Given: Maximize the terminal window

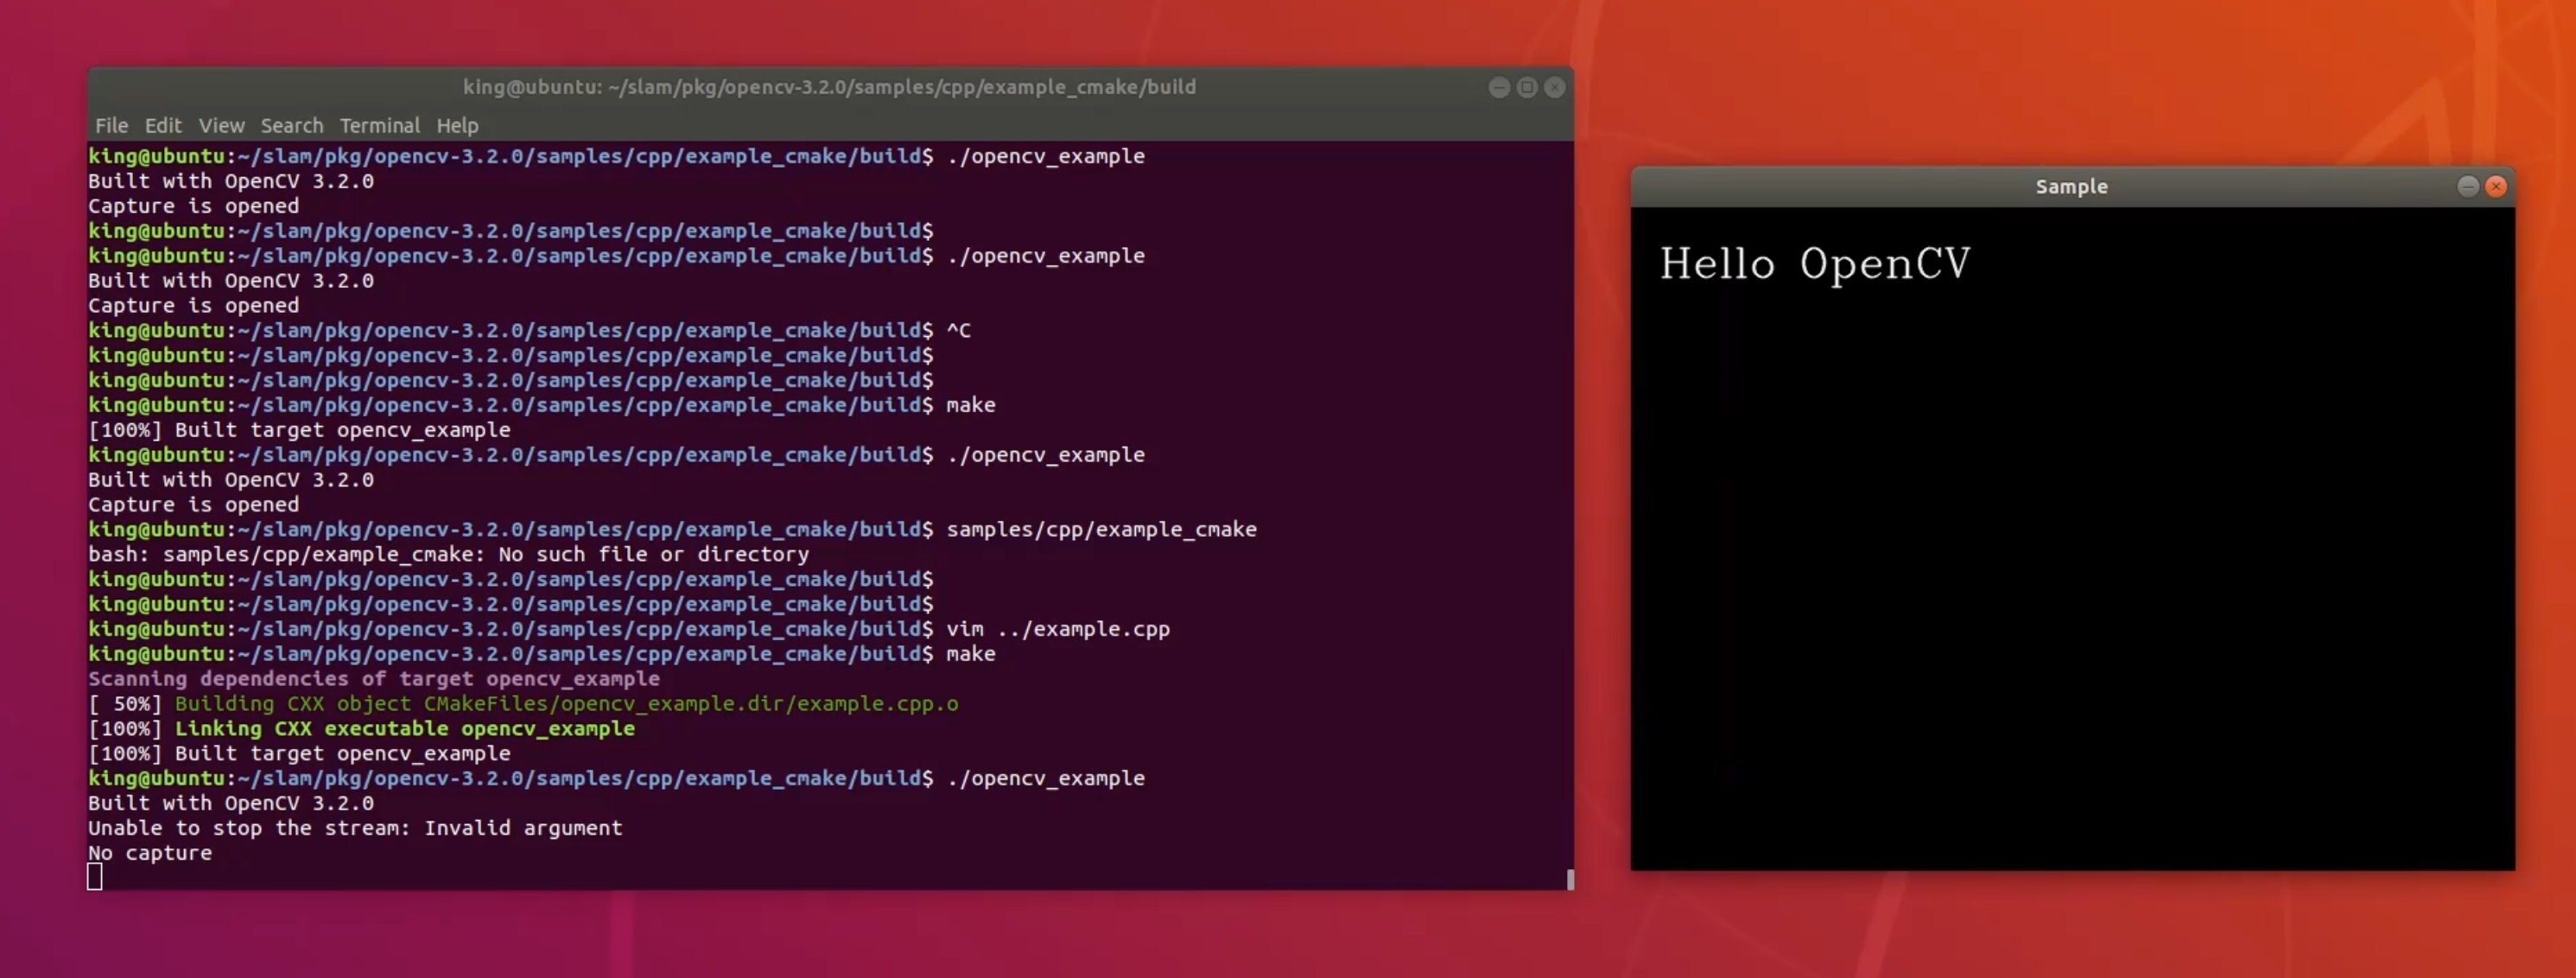Looking at the screenshot, I should coord(1526,87).
